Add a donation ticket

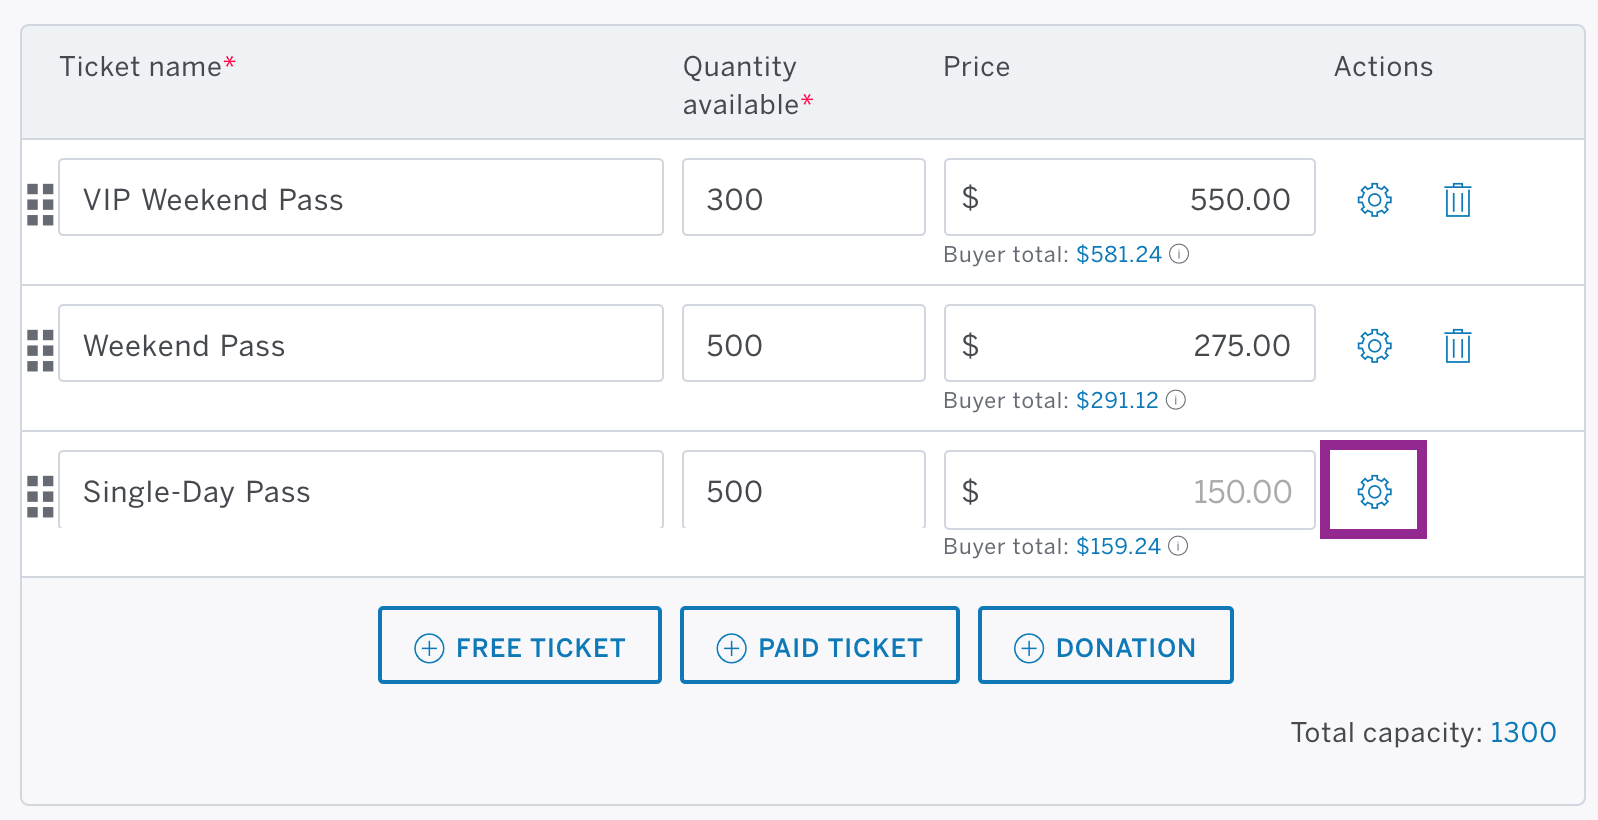pyautogui.click(x=1105, y=646)
